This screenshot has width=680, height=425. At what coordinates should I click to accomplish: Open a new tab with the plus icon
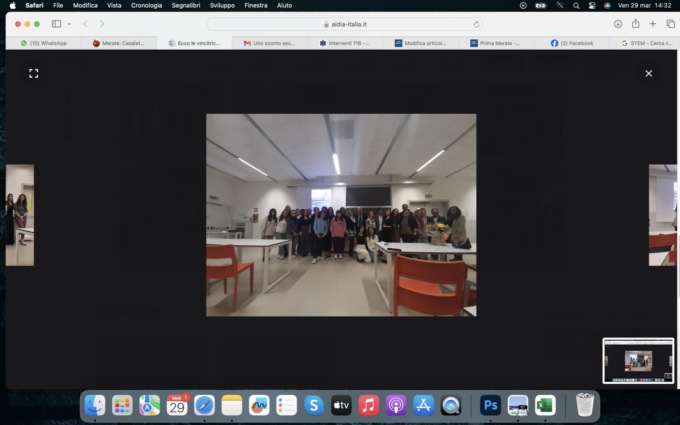653,24
